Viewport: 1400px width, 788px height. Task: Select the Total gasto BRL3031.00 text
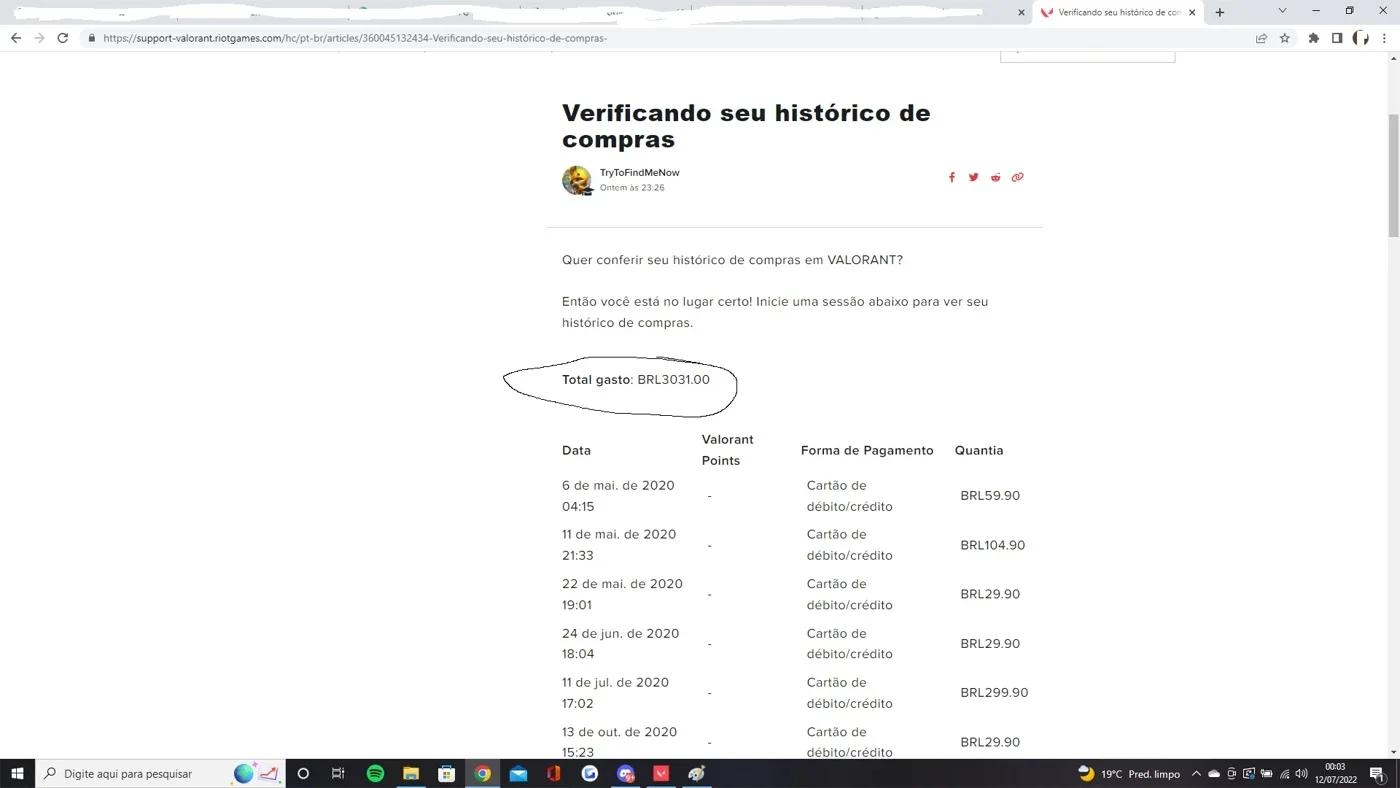click(636, 380)
